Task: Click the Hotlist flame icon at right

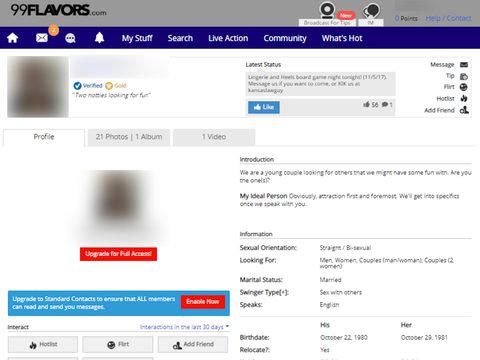Action: (464, 98)
